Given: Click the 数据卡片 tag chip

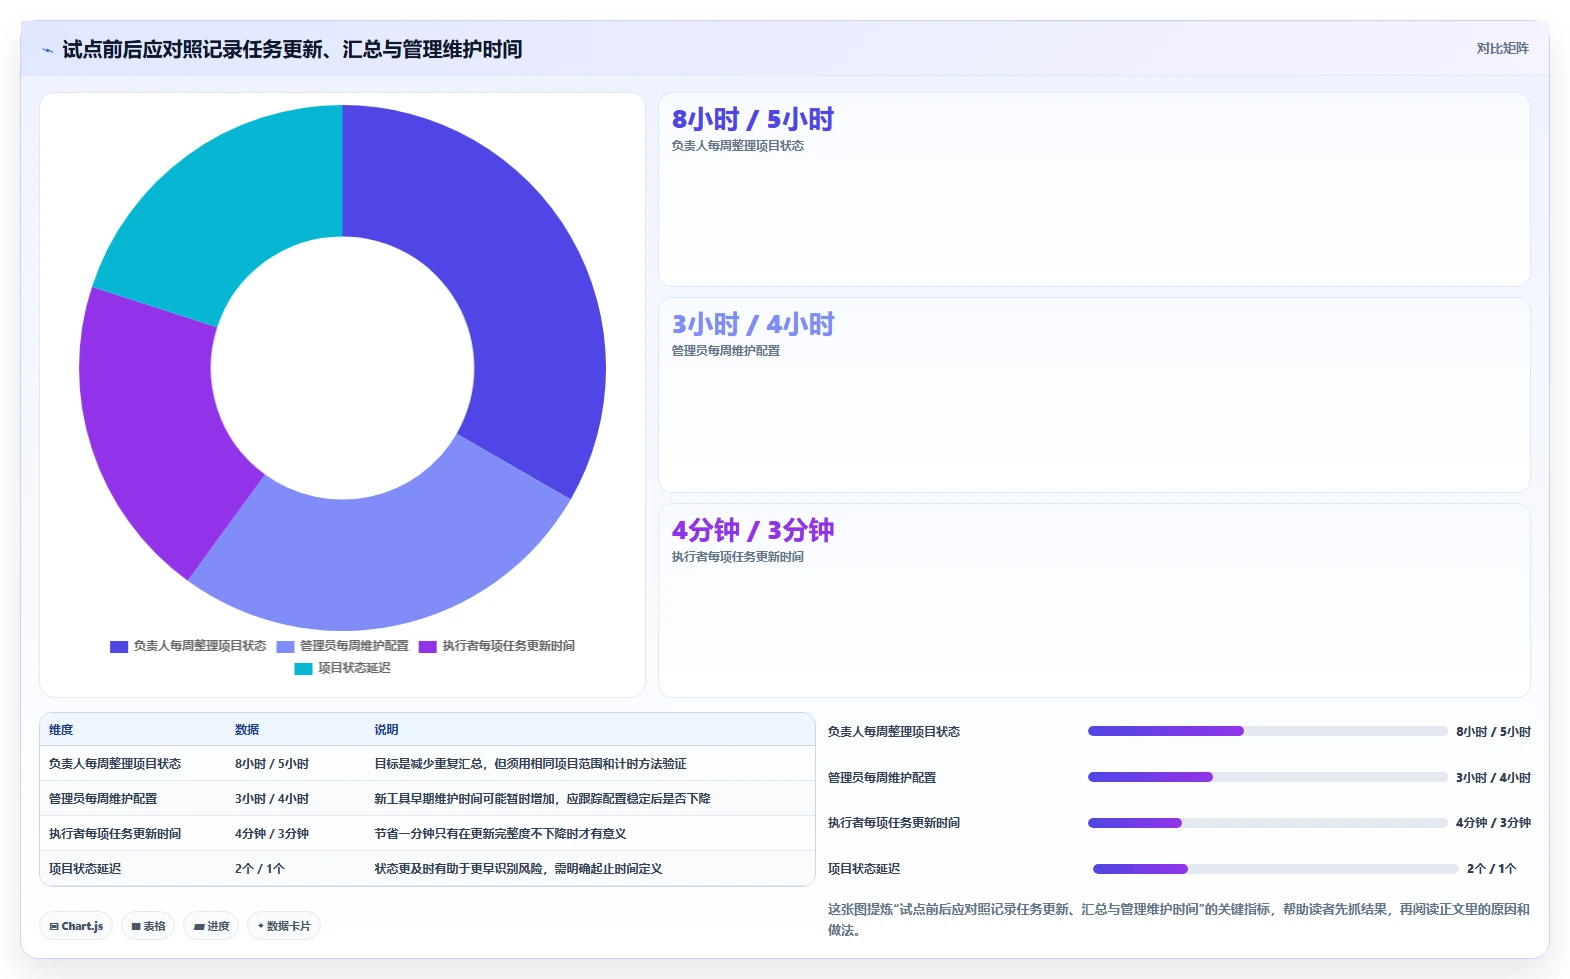Looking at the screenshot, I should click(x=284, y=926).
